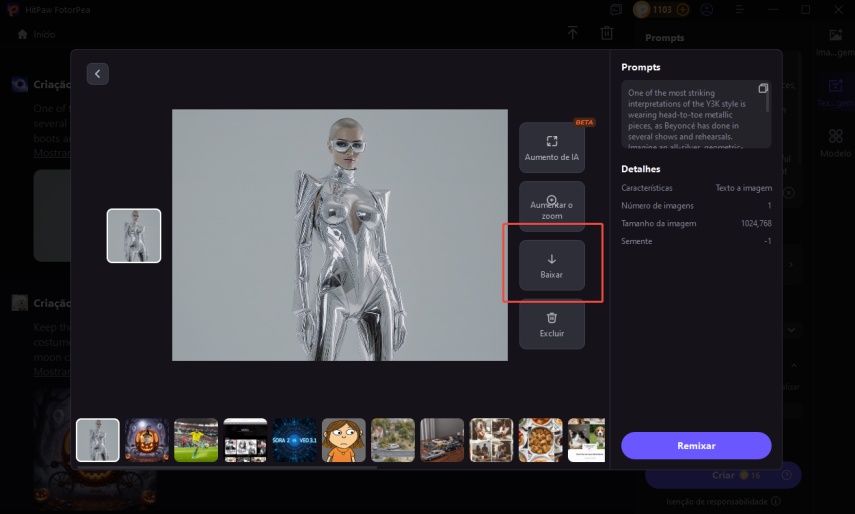This screenshot has height=514, width=855.
Task: Click the coin balance 1103 add button
Action: tap(683, 10)
